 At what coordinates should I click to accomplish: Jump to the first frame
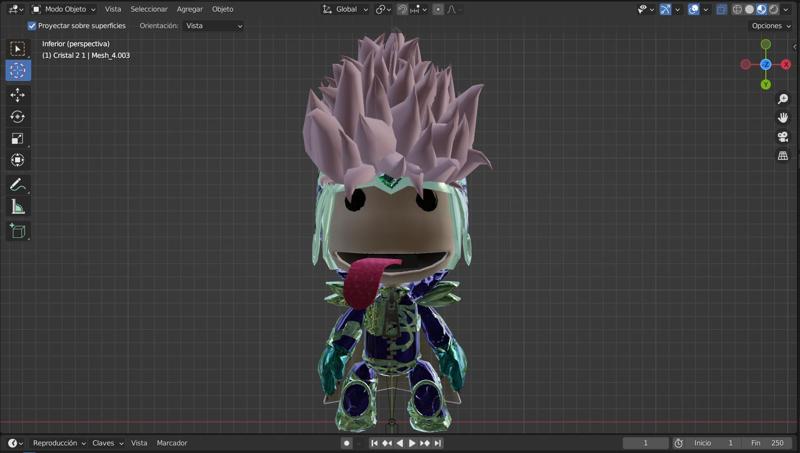click(374, 443)
